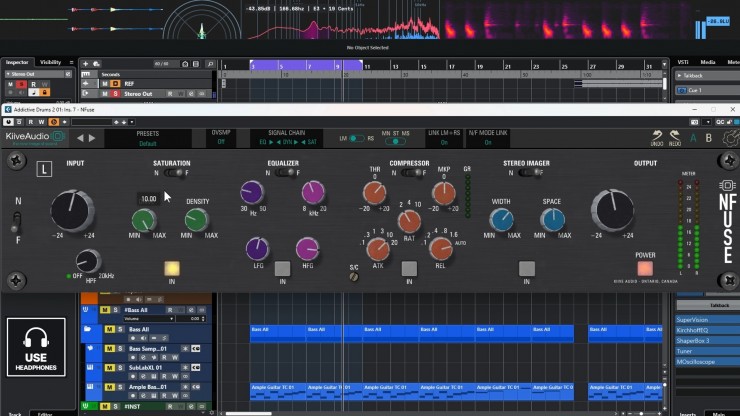
Task: Flip the Compressor N/F switch
Action: click(x=411, y=173)
